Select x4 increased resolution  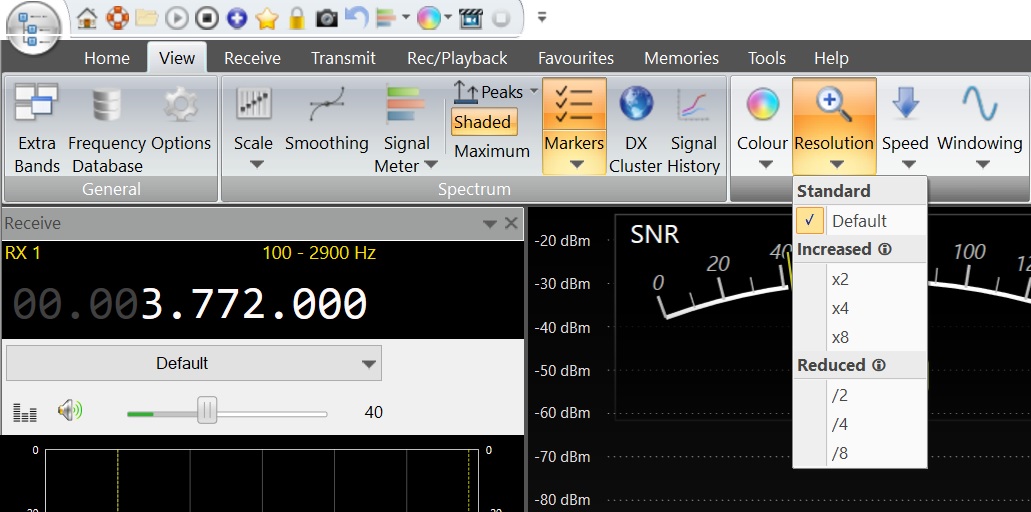(x=840, y=308)
